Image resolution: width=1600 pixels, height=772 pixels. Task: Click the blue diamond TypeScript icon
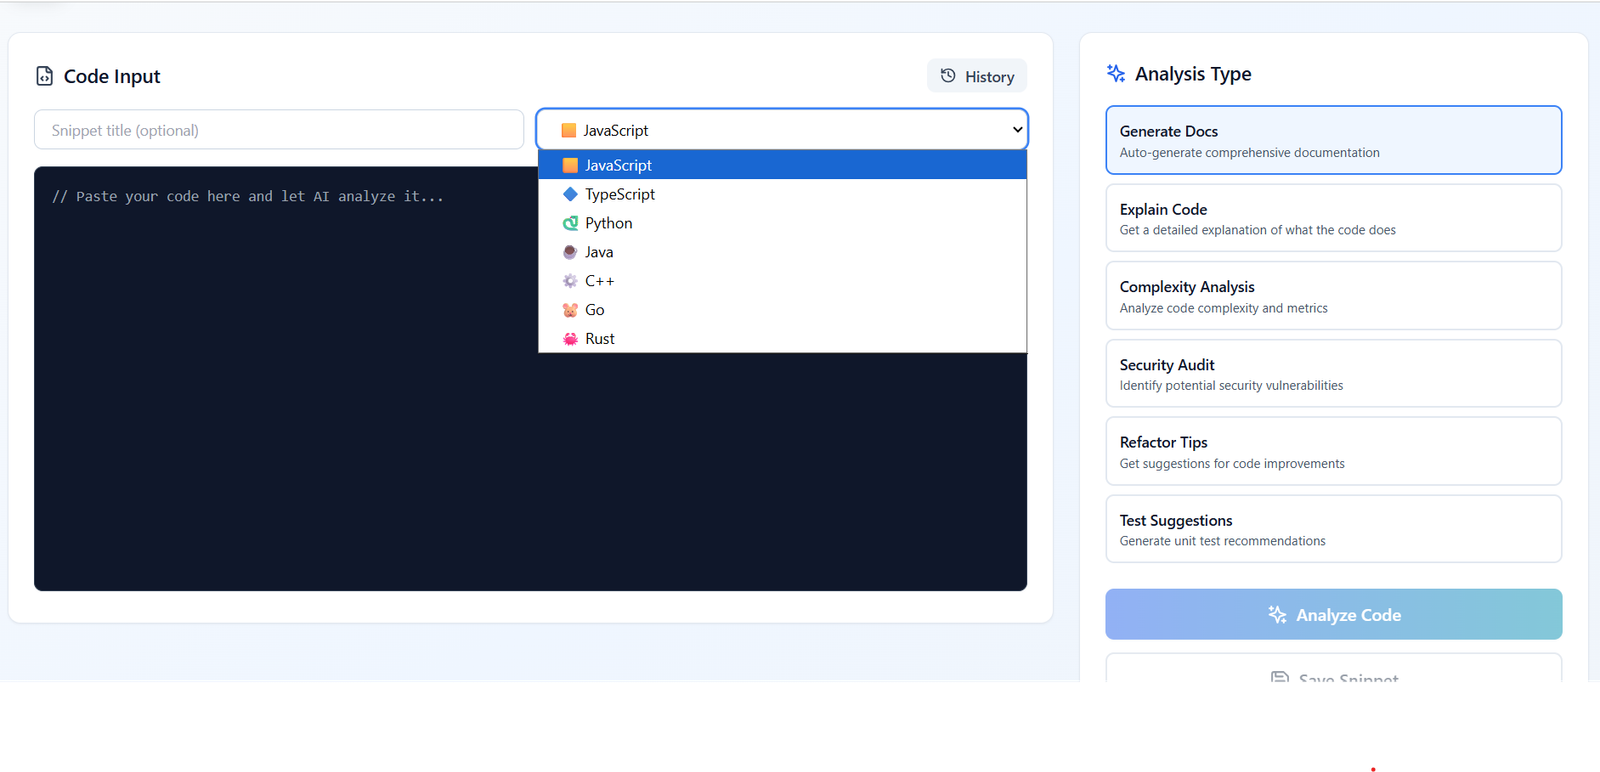coord(570,194)
